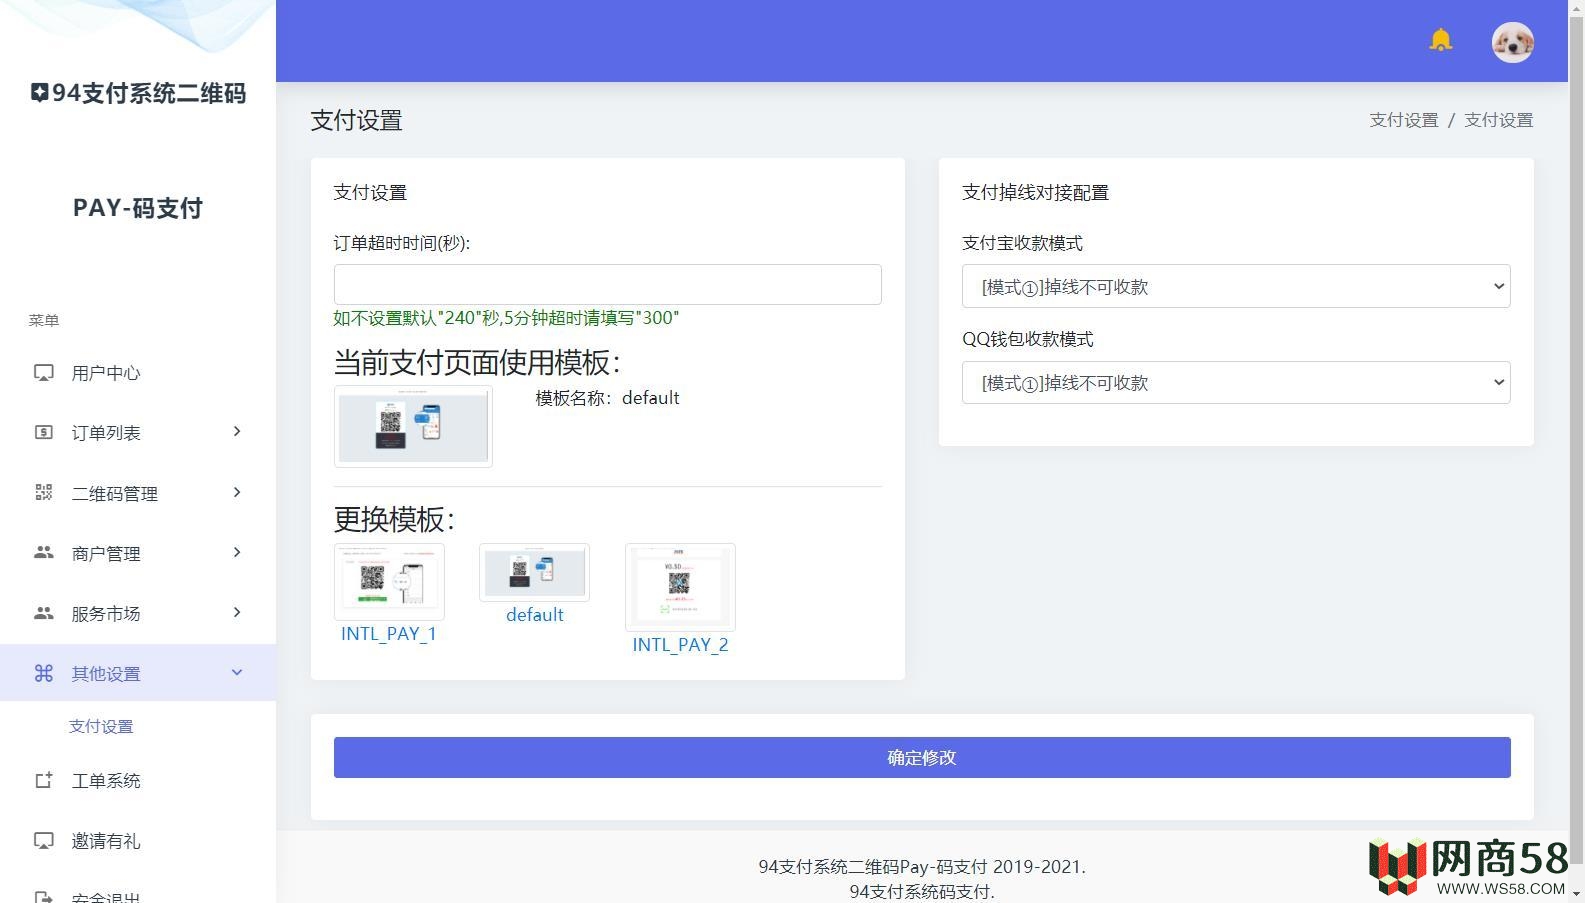Open 二维码管理 menu item

(x=138, y=493)
